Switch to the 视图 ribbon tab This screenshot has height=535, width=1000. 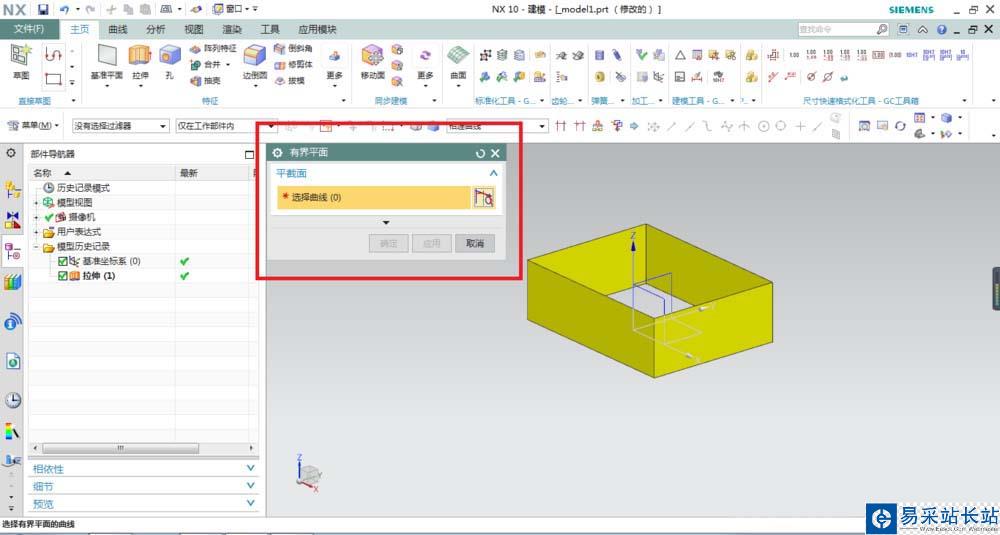(x=194, y=29)
